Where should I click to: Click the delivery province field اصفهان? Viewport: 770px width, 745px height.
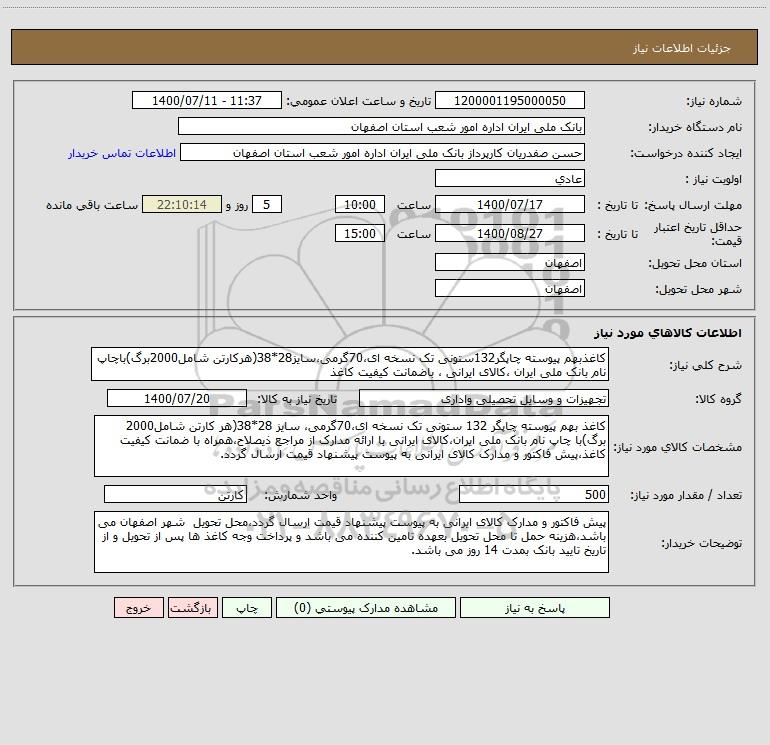510,263
